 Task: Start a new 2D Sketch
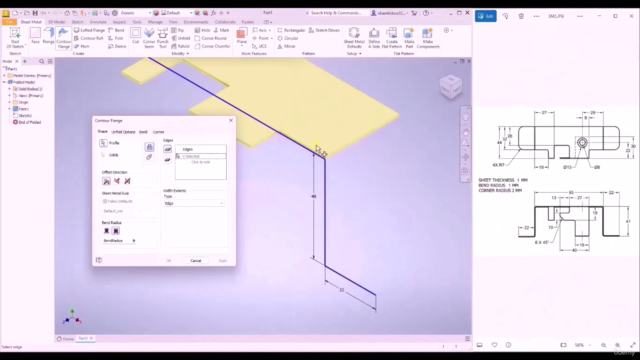point(15,38)
